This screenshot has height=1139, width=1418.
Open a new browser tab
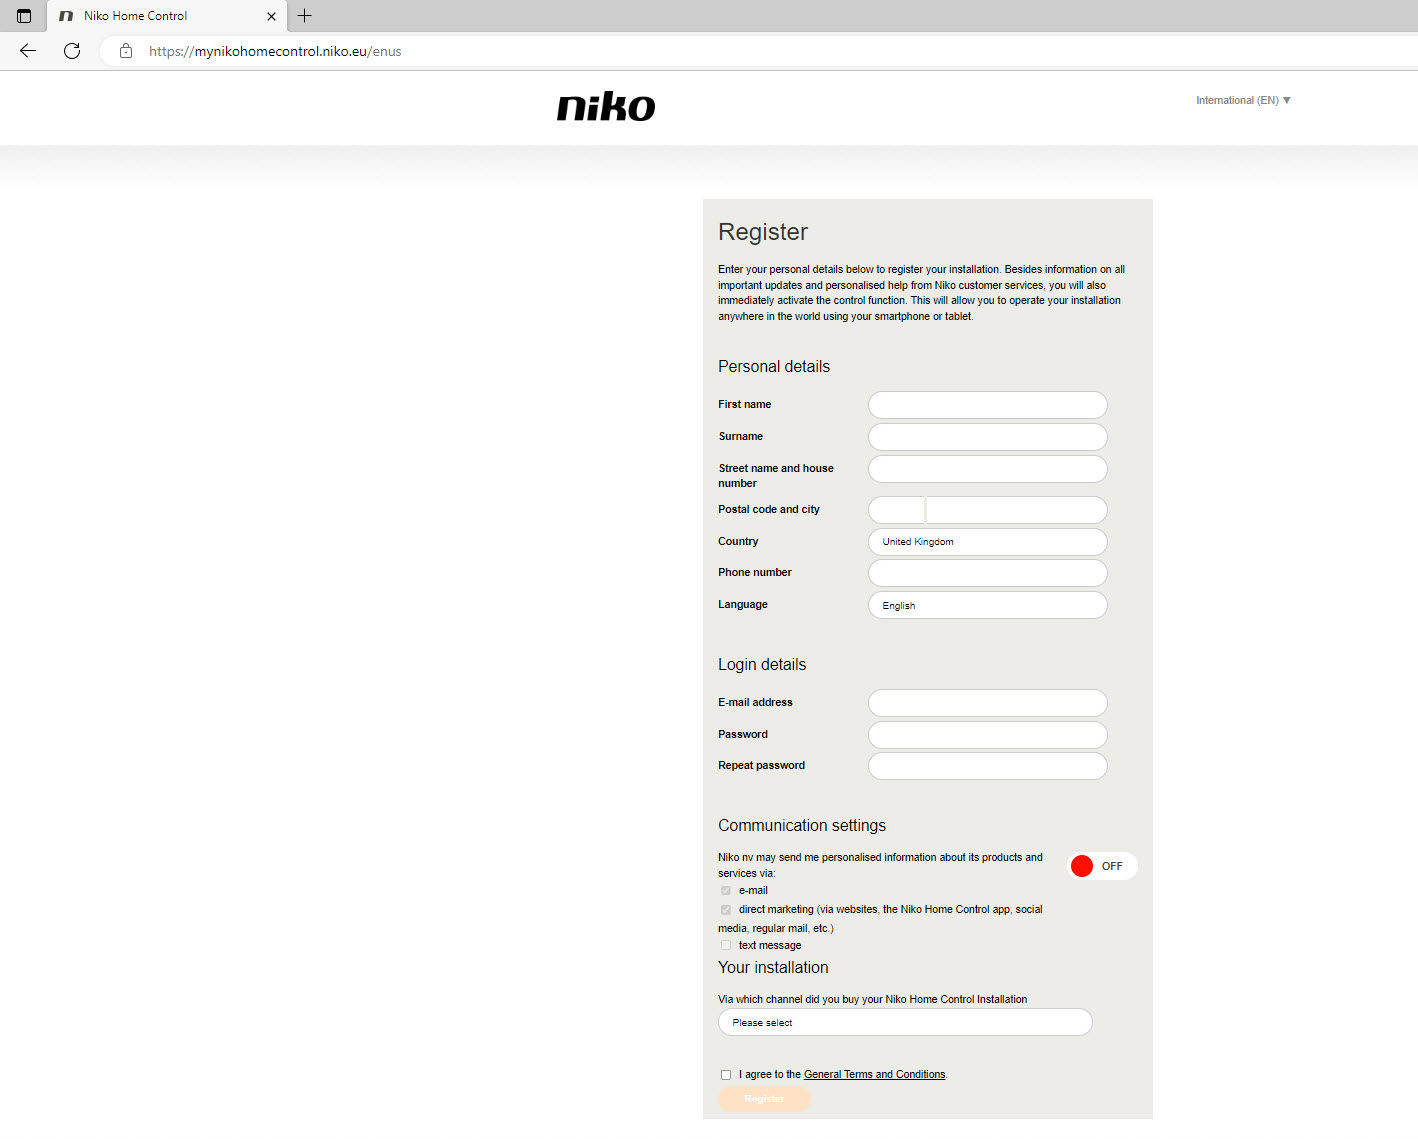(304, 16)
